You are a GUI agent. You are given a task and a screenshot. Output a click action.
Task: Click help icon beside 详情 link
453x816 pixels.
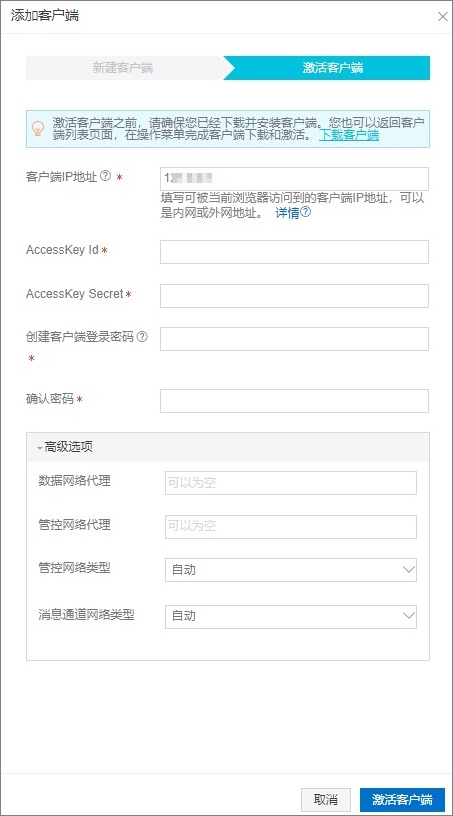[x=306, y=212]
